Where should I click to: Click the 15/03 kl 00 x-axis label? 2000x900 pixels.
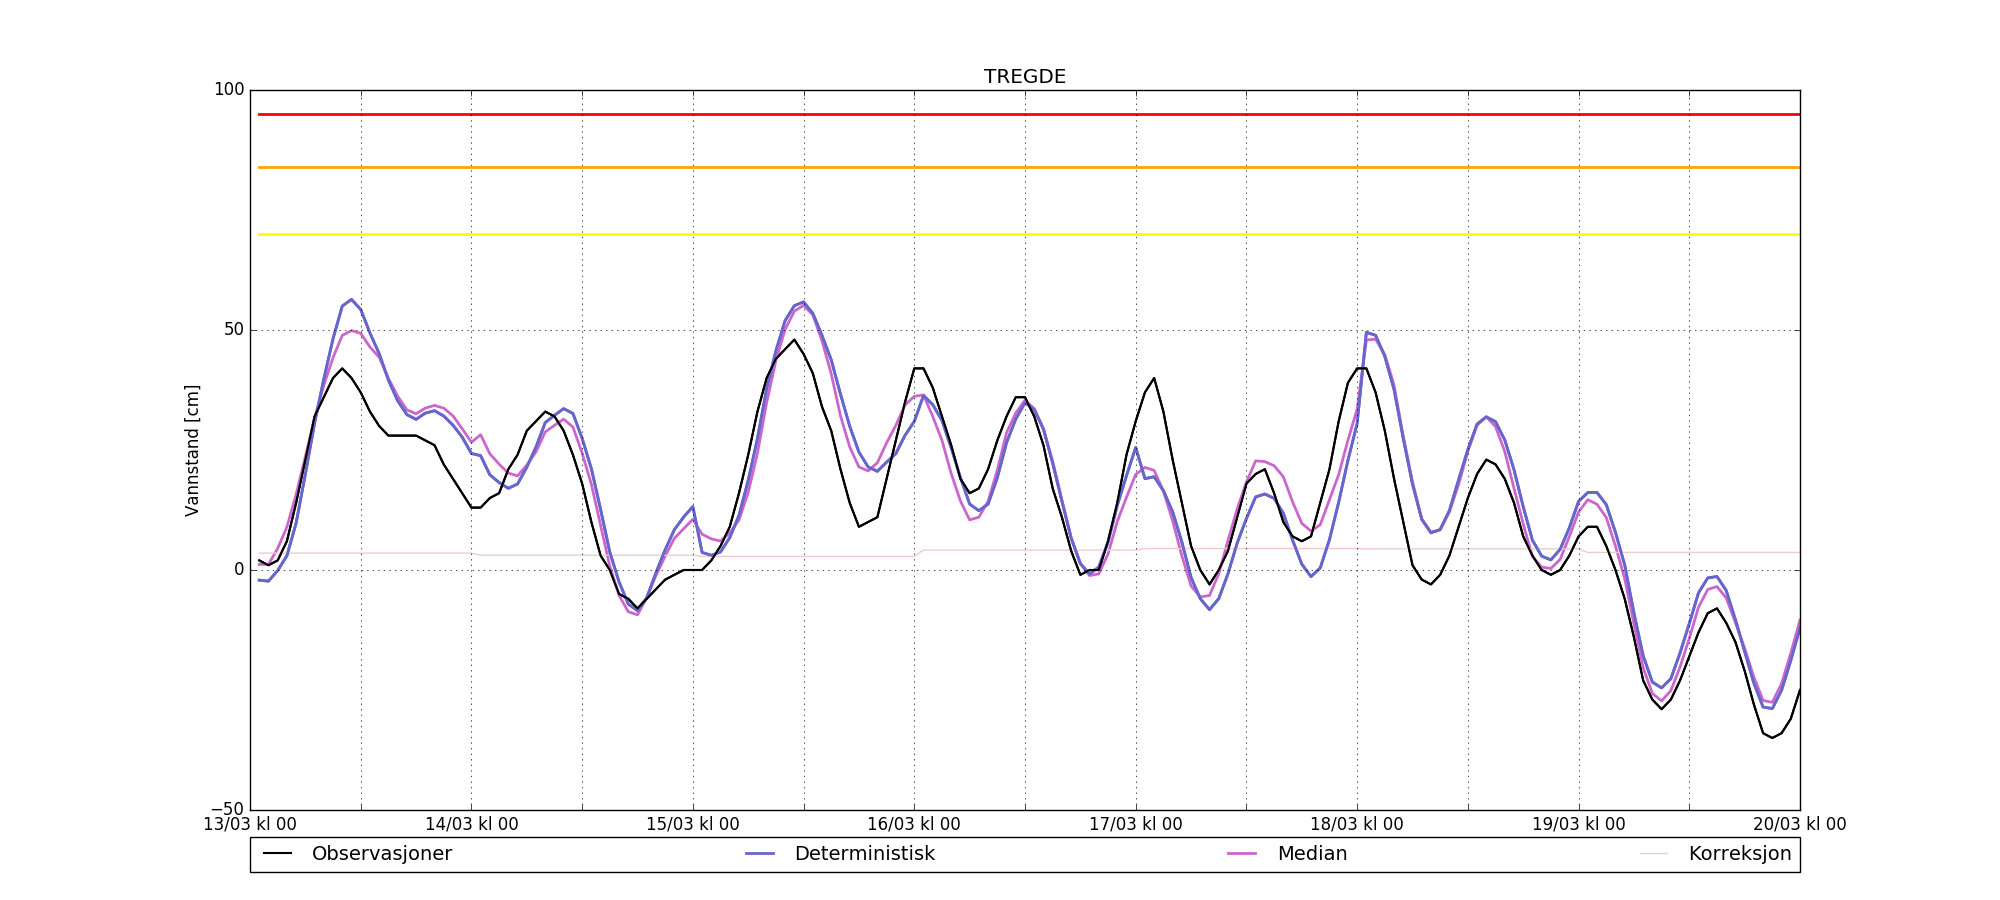(x=693, y=824)
